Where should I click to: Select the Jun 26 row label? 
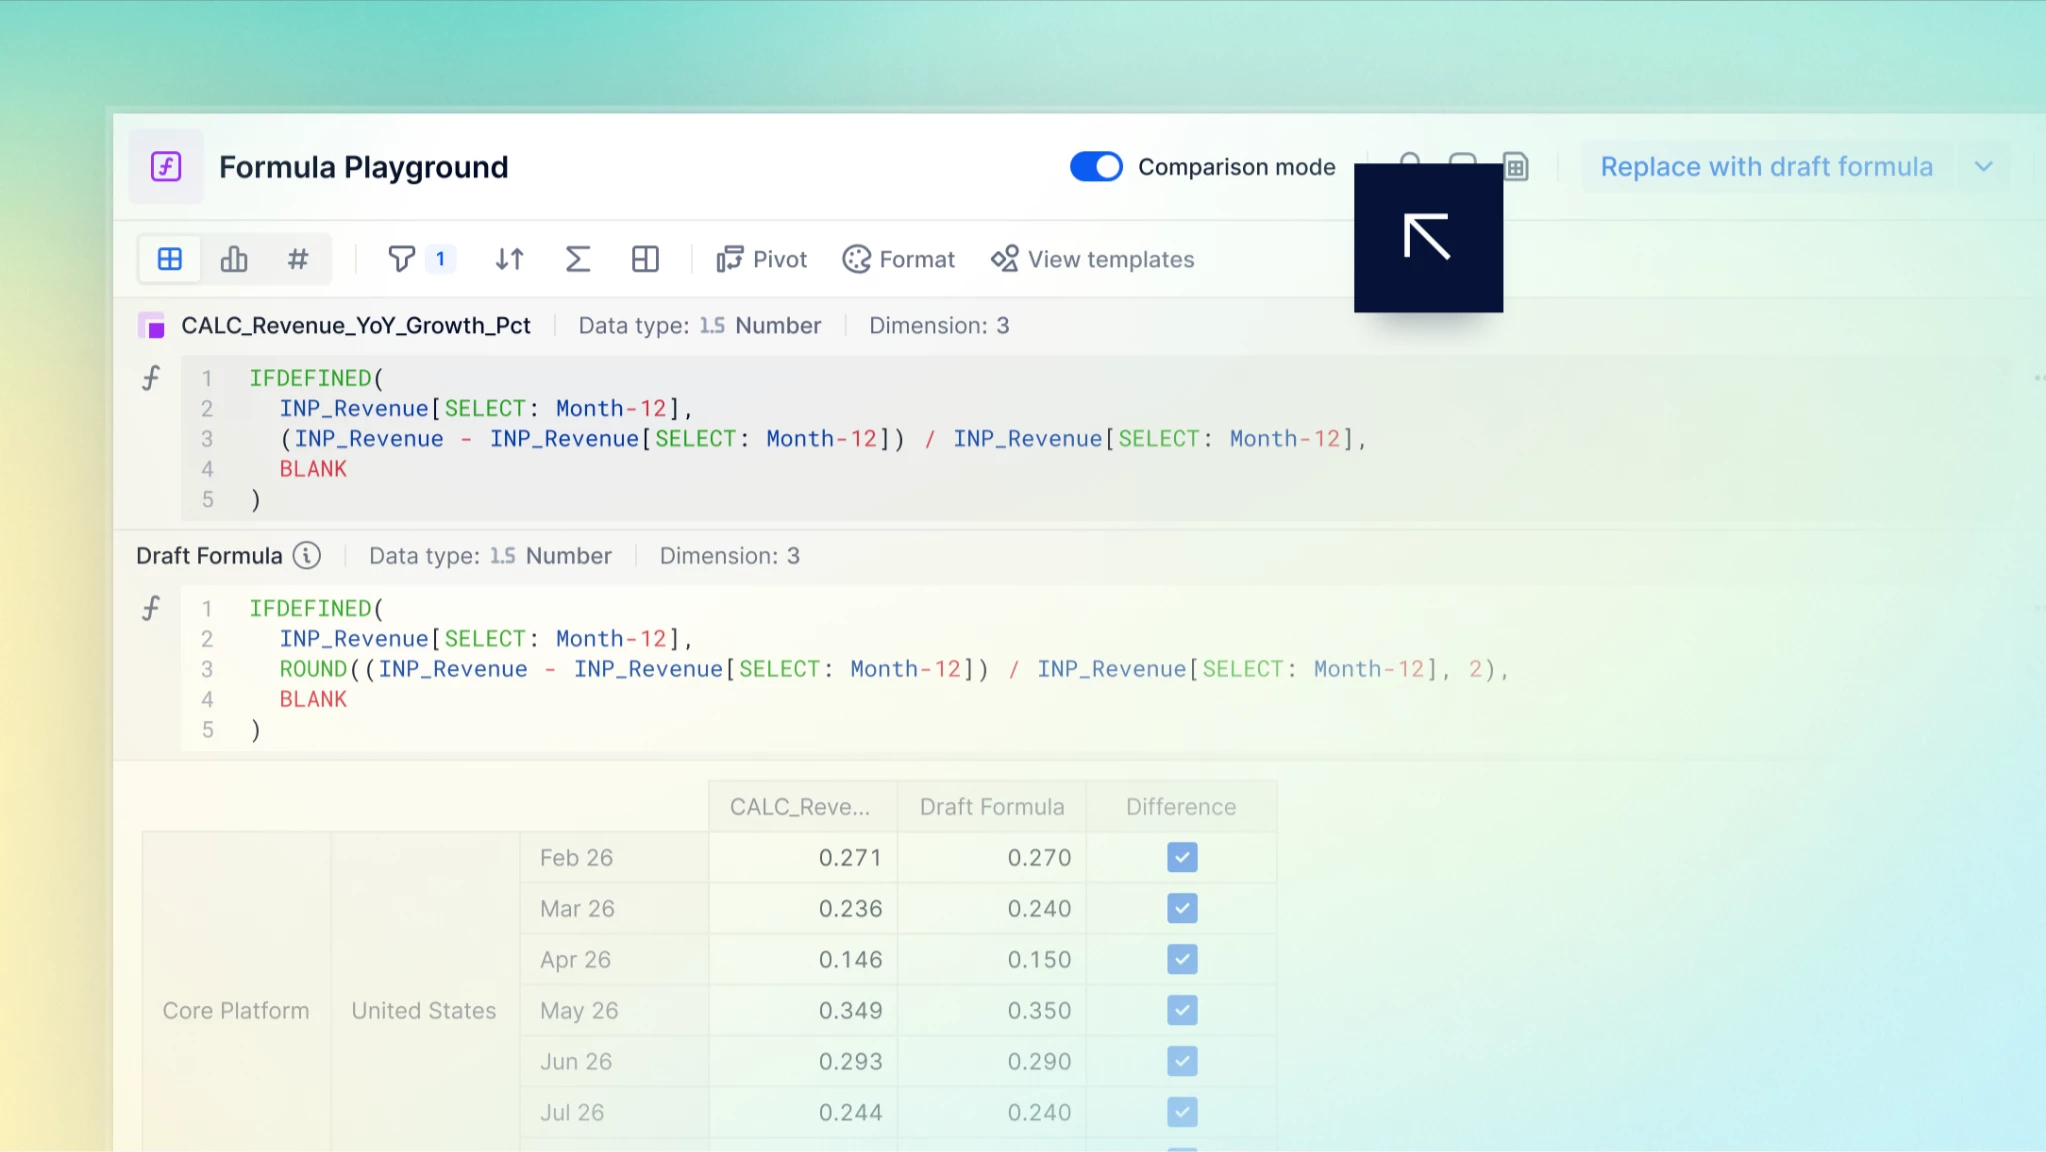[x=614, y=1061]
